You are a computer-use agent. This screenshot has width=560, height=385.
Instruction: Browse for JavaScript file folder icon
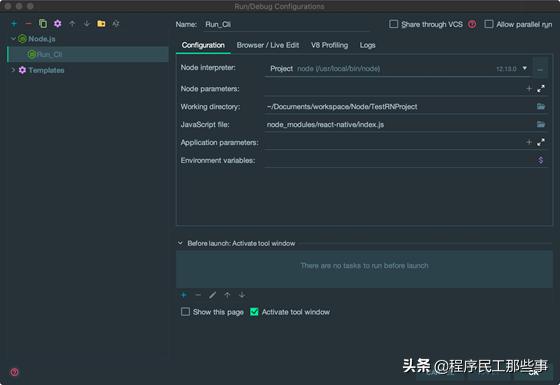(x=541, y=124)
